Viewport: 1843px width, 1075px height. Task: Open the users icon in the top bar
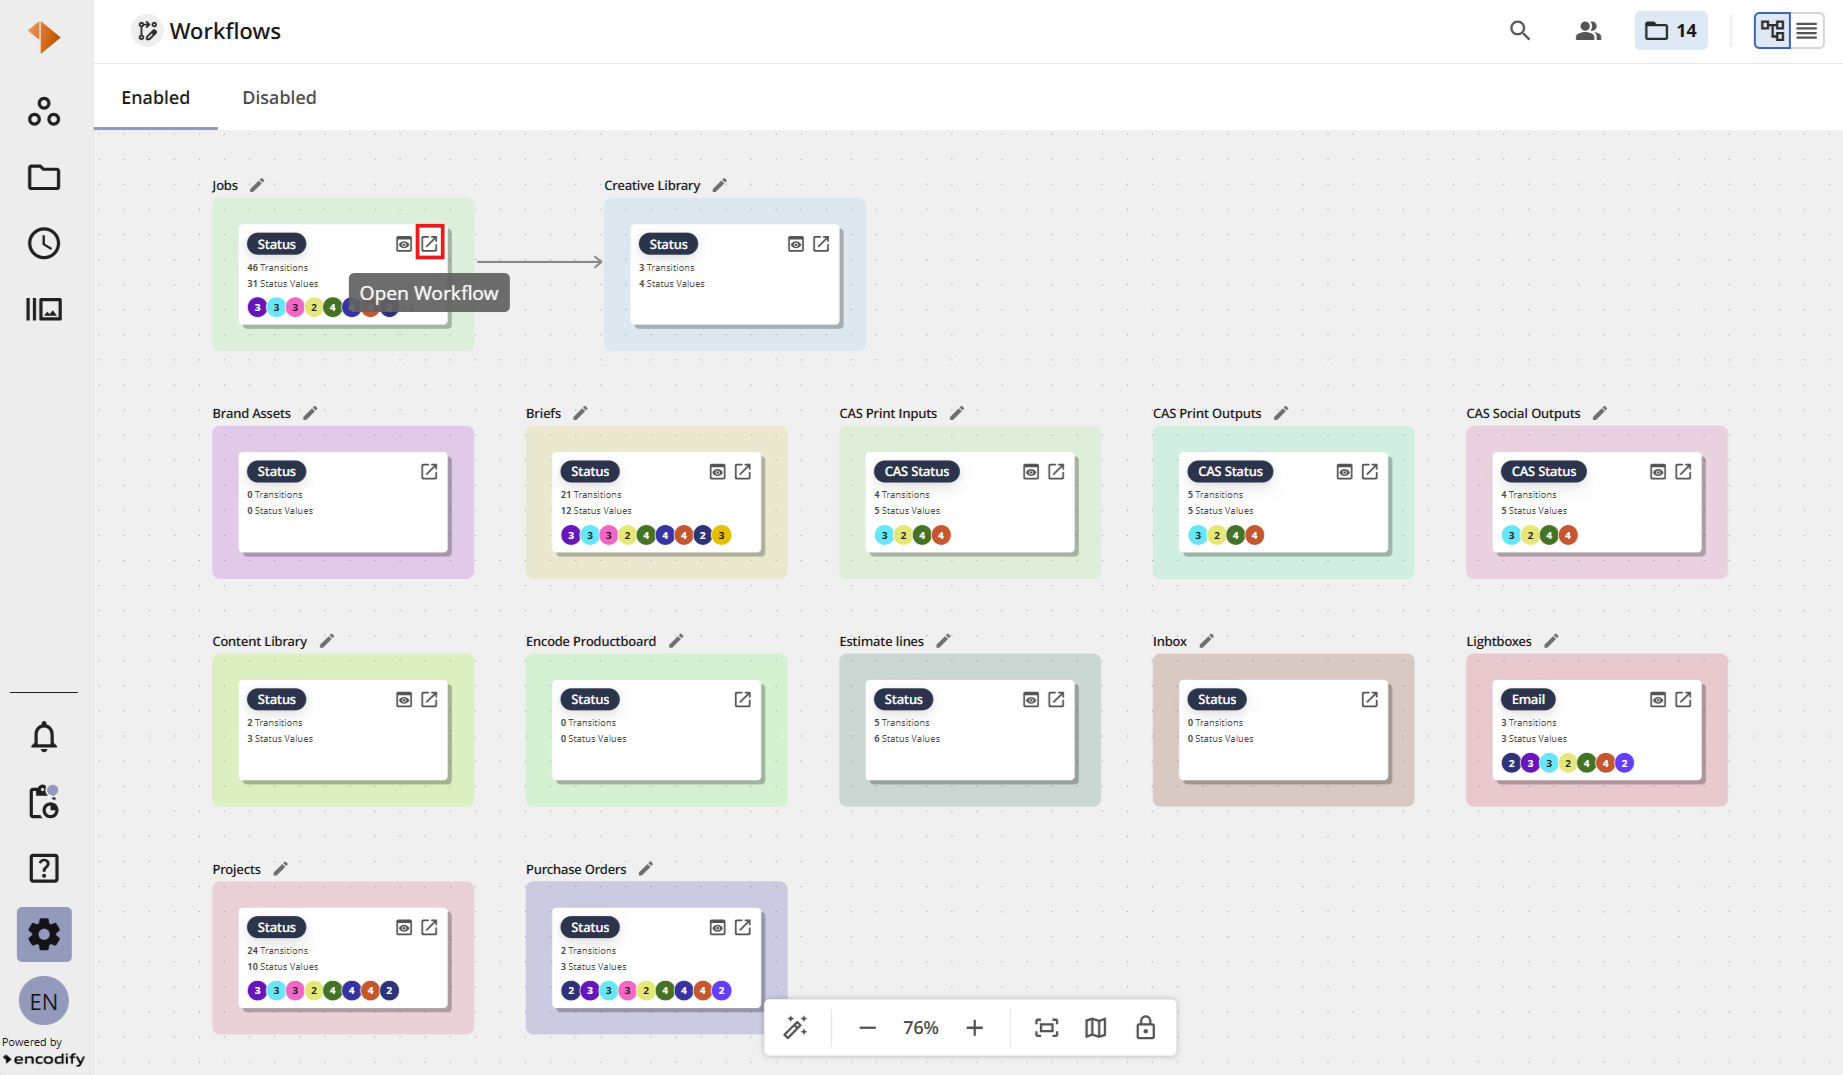point(1588,31)
